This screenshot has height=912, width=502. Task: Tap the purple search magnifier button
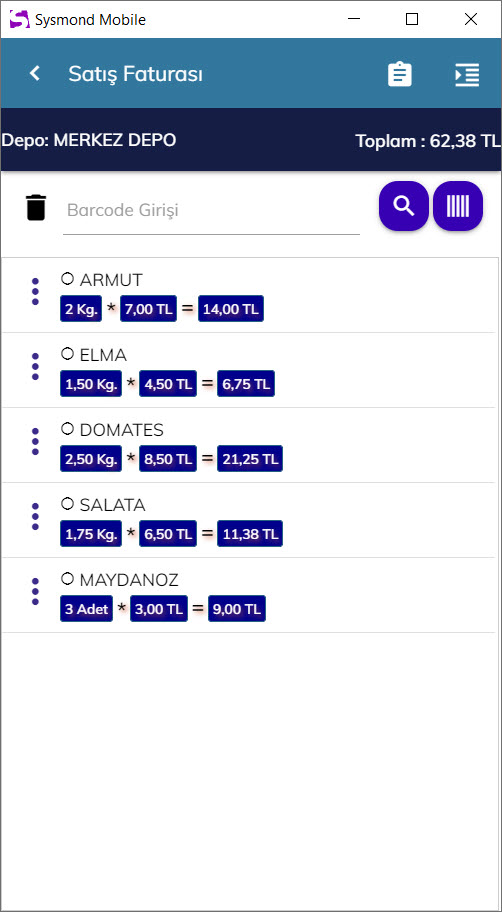[404, 206]
